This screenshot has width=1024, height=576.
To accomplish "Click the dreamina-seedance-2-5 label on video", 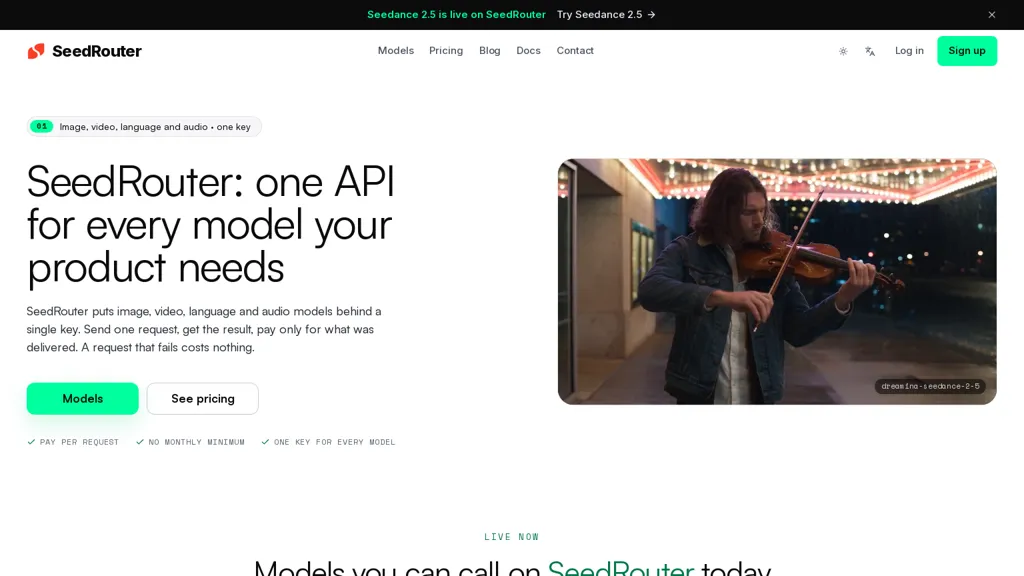I will pyautogui.click(x=930, y=386).
